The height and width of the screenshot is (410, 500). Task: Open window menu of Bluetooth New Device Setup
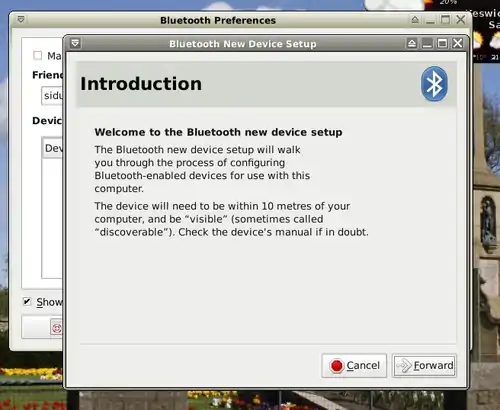(x=75, y=43)
